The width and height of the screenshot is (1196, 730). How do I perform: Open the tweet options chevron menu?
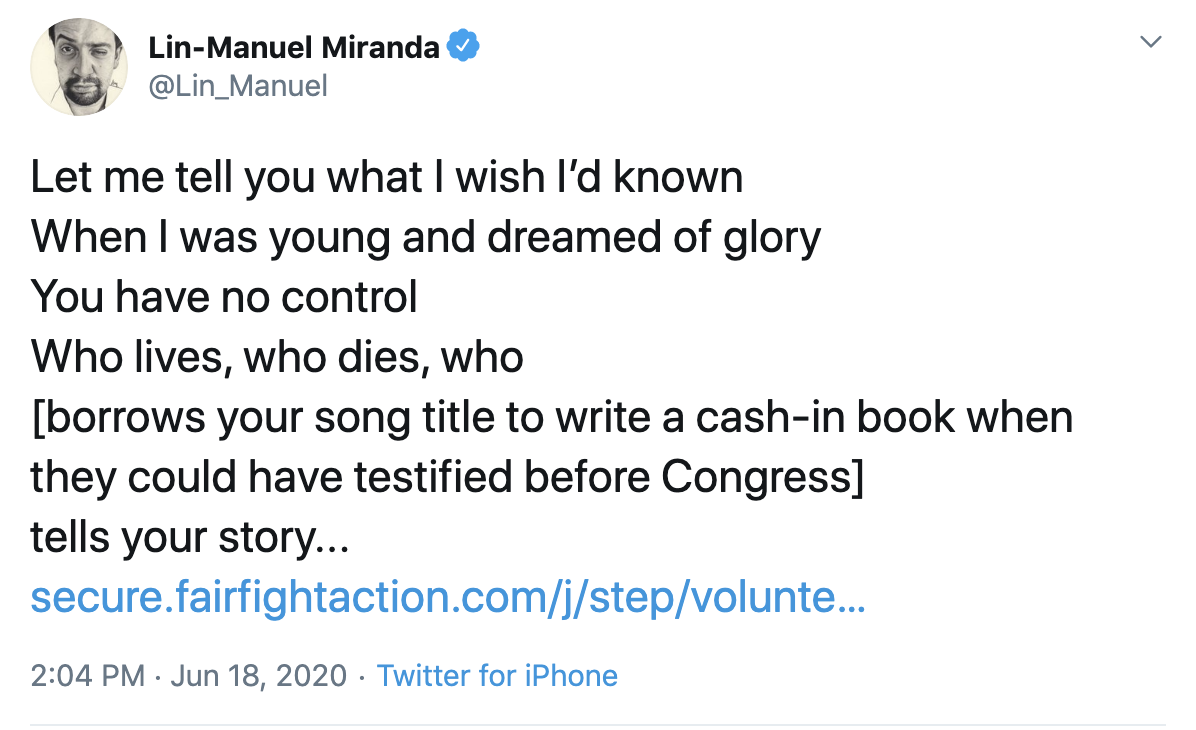point(1152,42)
